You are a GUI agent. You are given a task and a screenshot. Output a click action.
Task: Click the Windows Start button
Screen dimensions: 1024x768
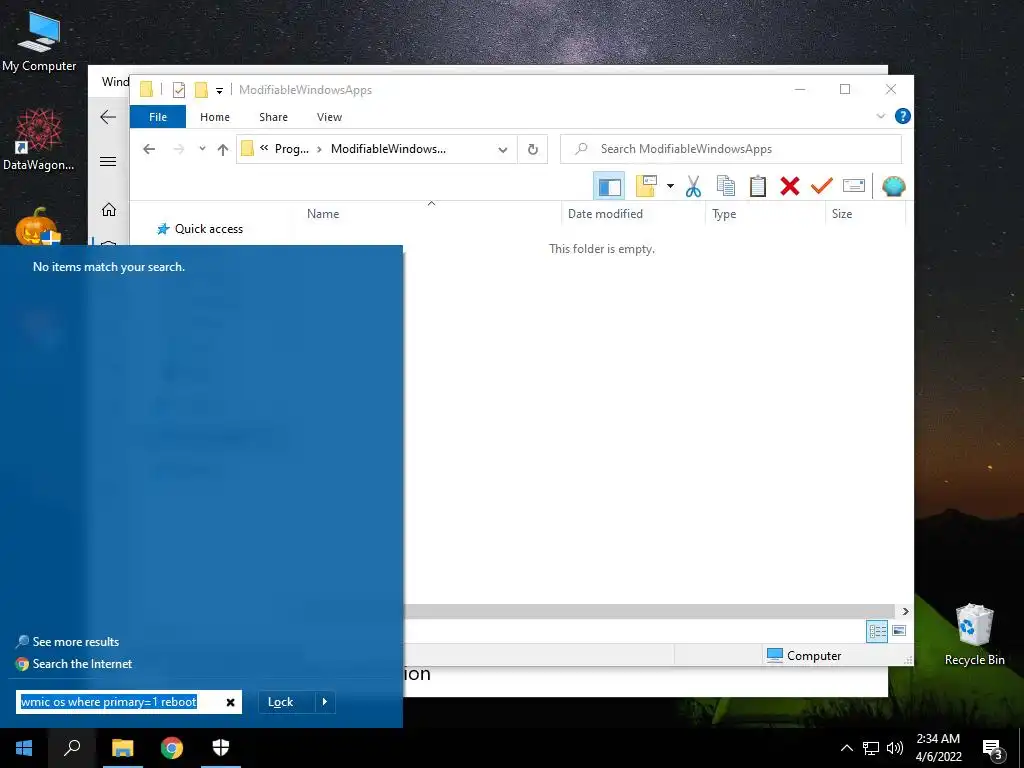click(x=24, y=748)
